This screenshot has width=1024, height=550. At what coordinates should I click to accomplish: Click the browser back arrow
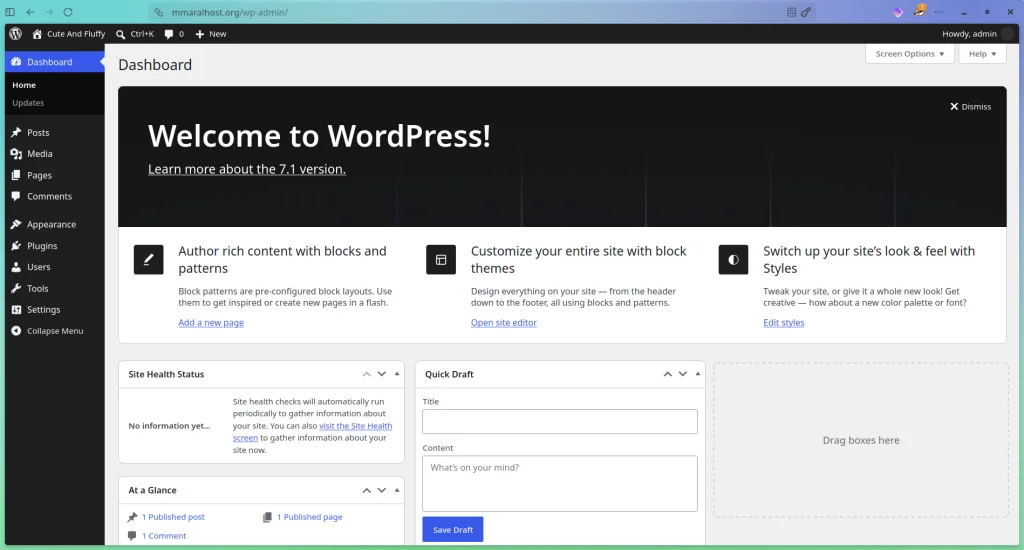point(30,12)
